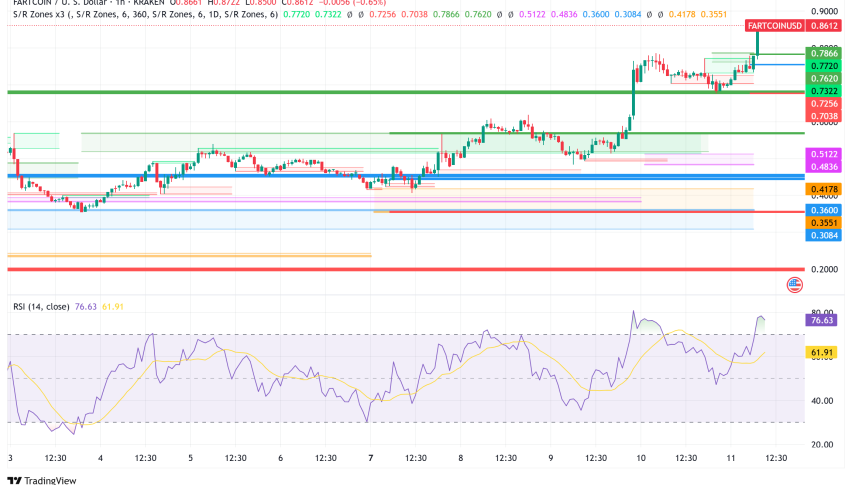
Task: Click the 40.00 RSI scale value
Action: 822,401
